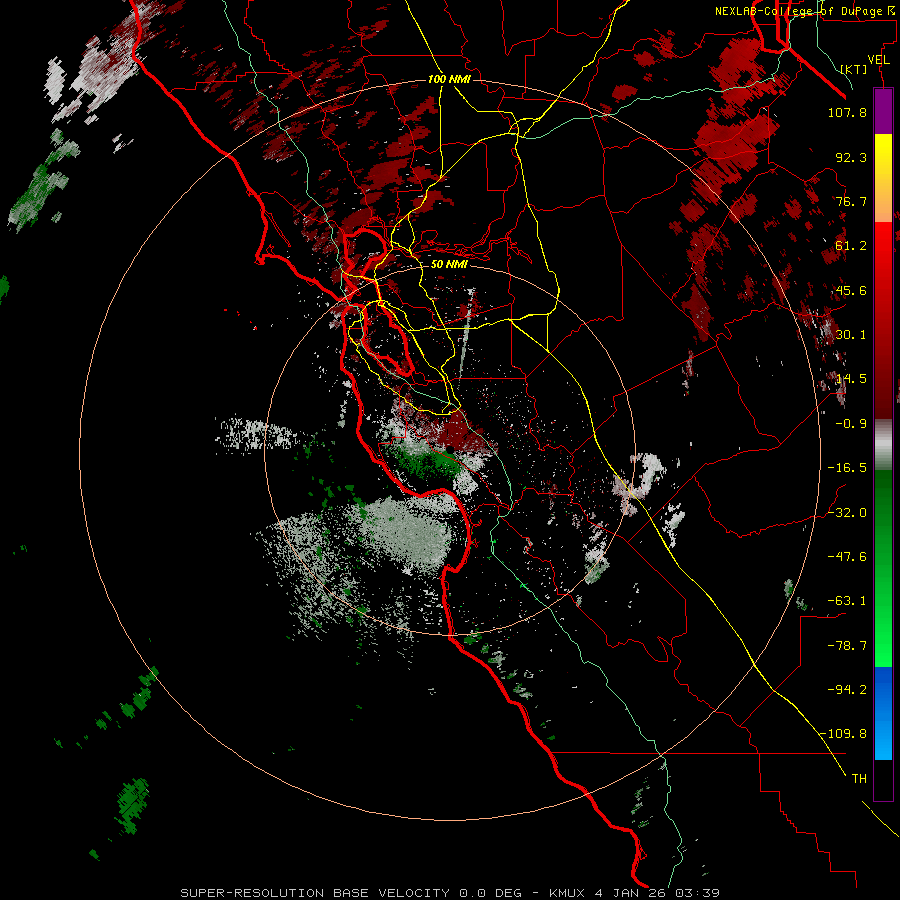Select the 92.3 value on velocity scale

coord(851,157)
